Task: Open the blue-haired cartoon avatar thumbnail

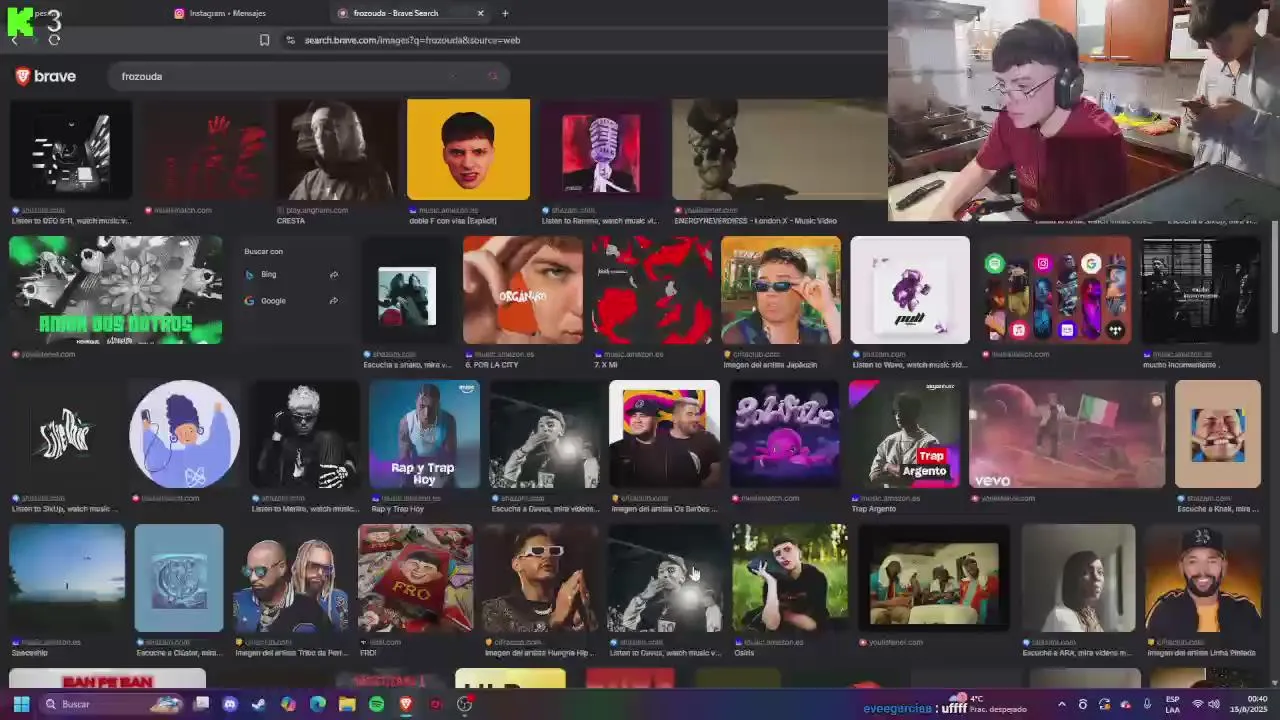Action: pos(184,434)
